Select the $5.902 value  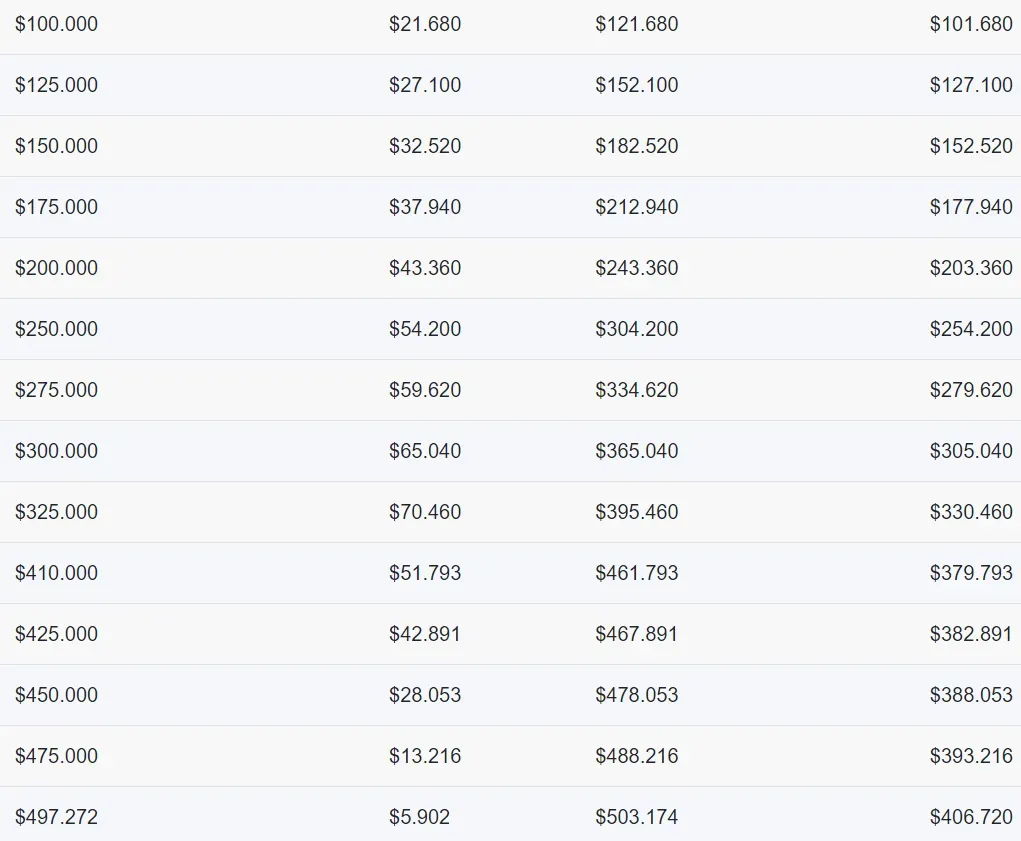(x=420, y=817)
